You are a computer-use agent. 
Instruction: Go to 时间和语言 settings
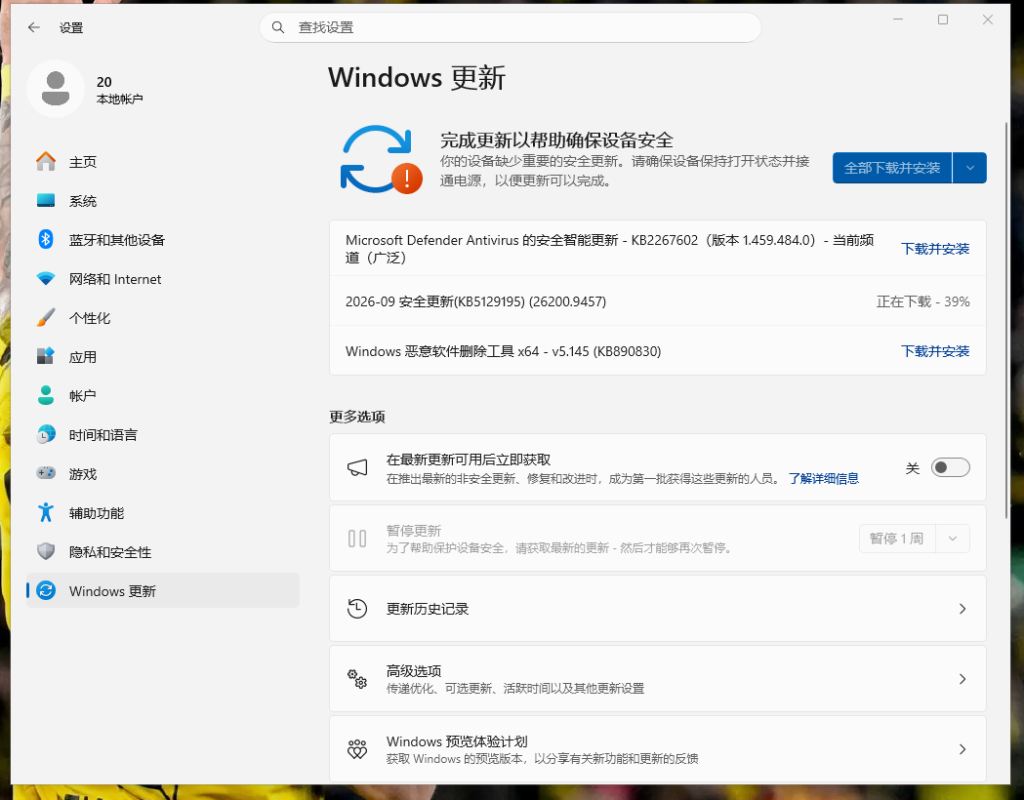pyautogui.click(x=163, y=435)
